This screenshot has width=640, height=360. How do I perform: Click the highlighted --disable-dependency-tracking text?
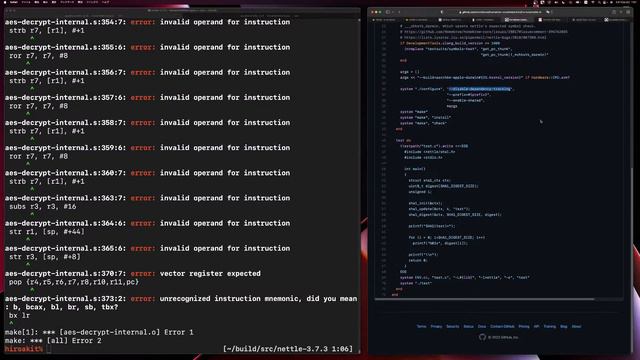(x=480, y=89)
